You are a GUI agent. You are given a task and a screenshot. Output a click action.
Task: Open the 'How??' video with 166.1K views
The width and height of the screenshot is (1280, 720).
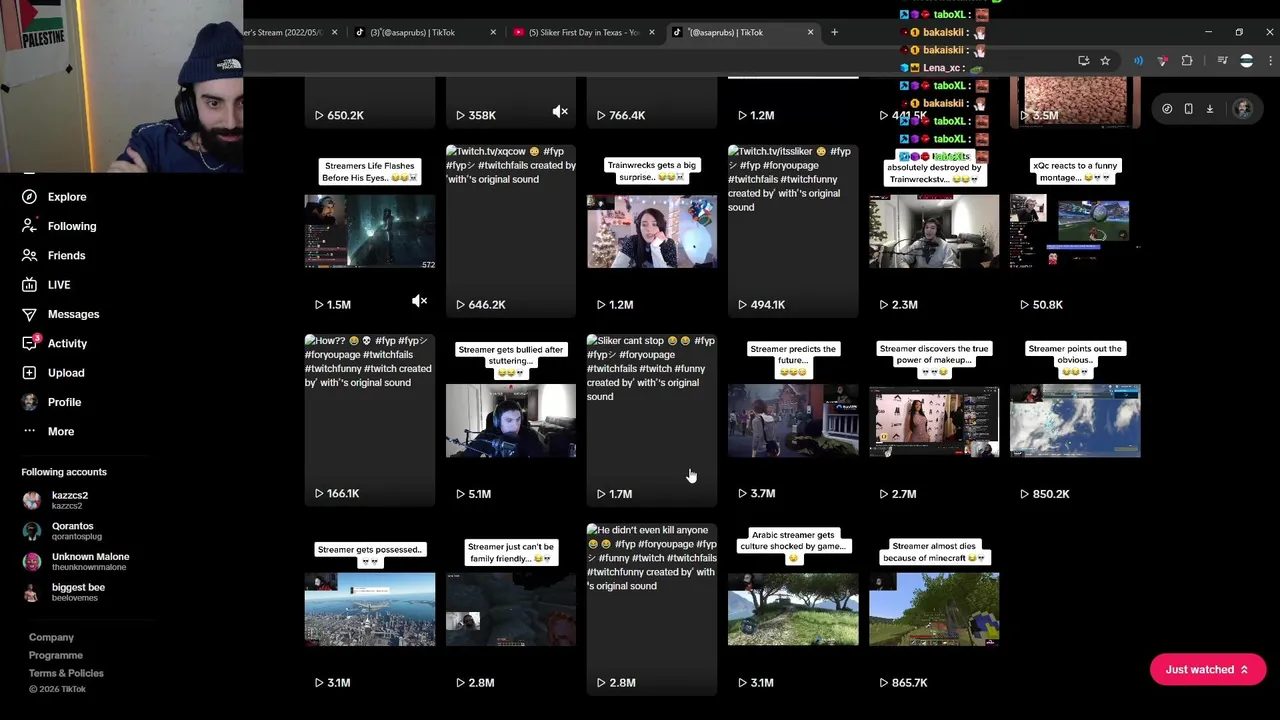point(370,420)
